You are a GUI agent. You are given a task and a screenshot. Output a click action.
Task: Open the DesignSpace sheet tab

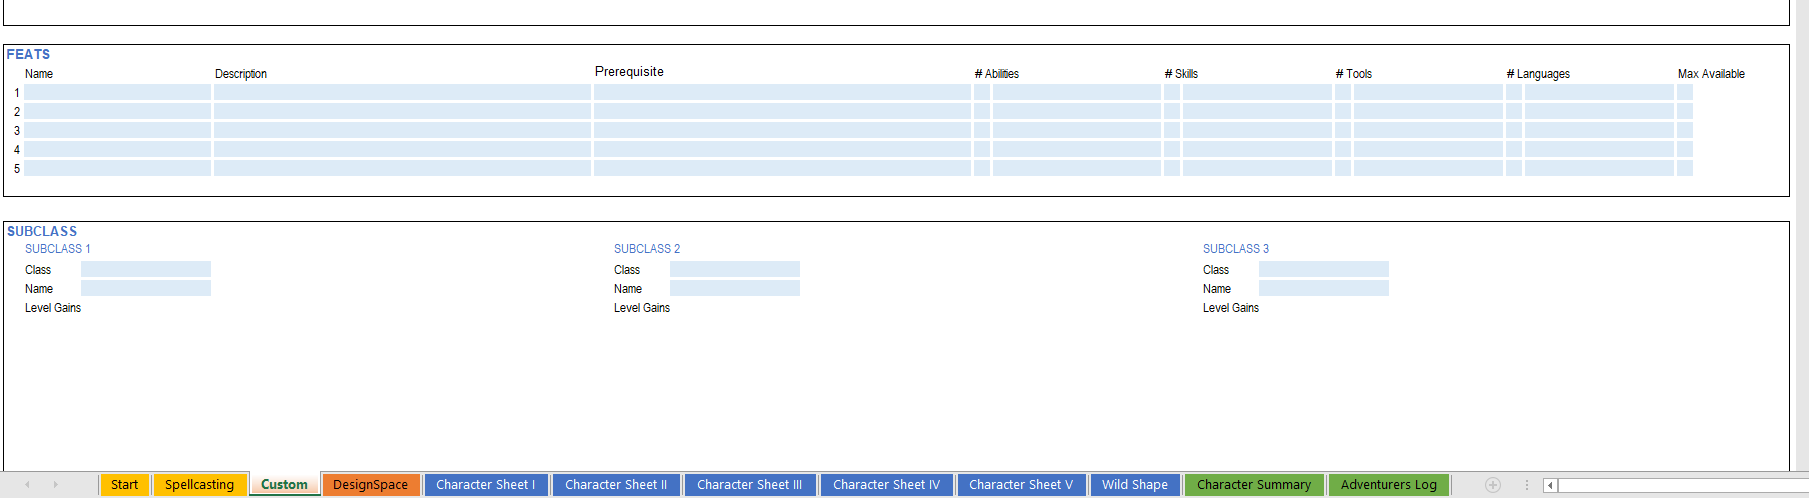tap(370, 485)
